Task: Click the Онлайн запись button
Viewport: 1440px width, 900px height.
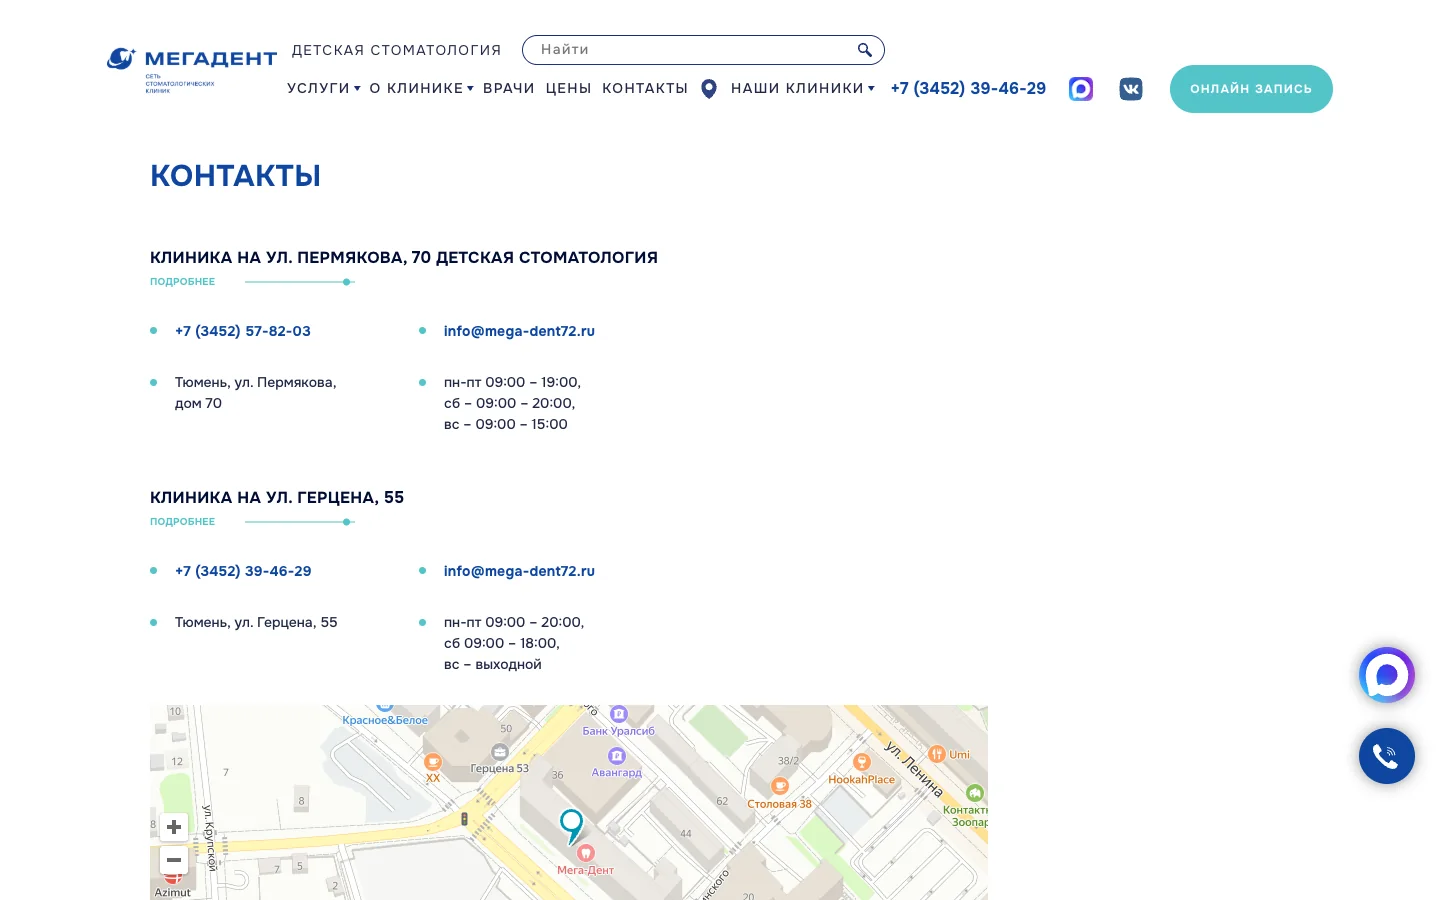Action: tap(1251, 89)
